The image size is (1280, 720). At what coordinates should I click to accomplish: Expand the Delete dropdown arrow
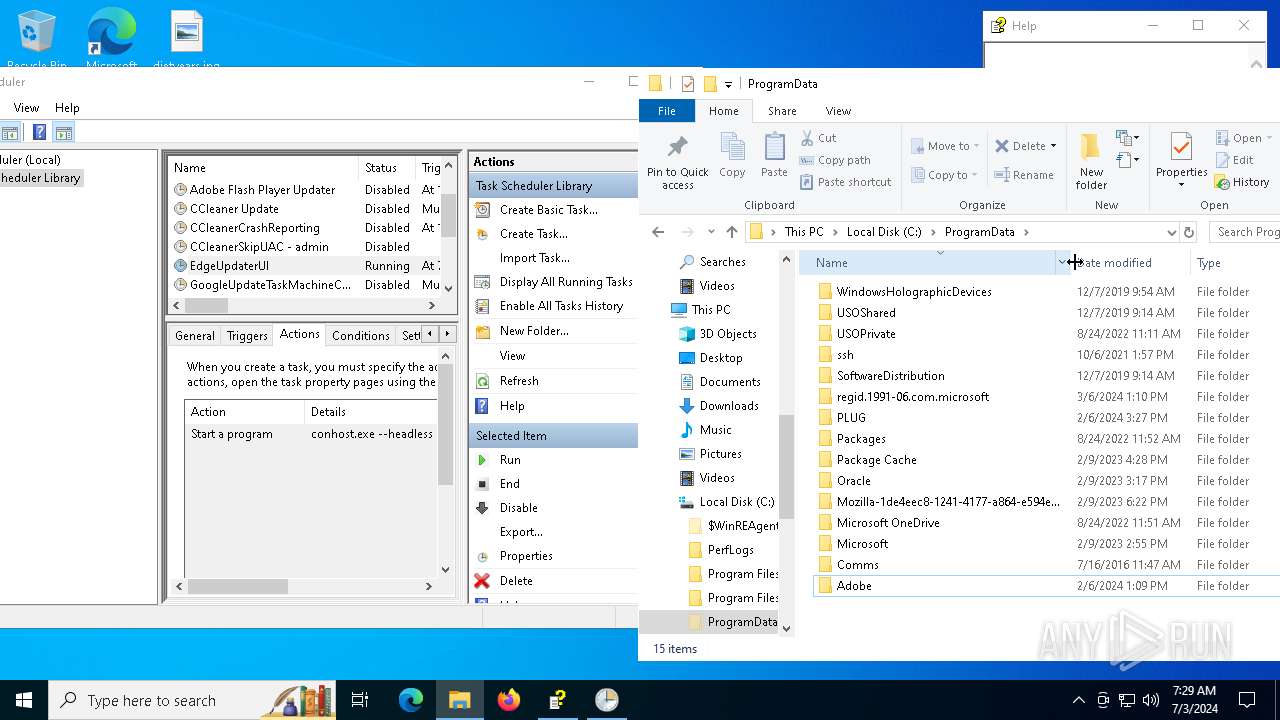click(x=1053, y=146)
